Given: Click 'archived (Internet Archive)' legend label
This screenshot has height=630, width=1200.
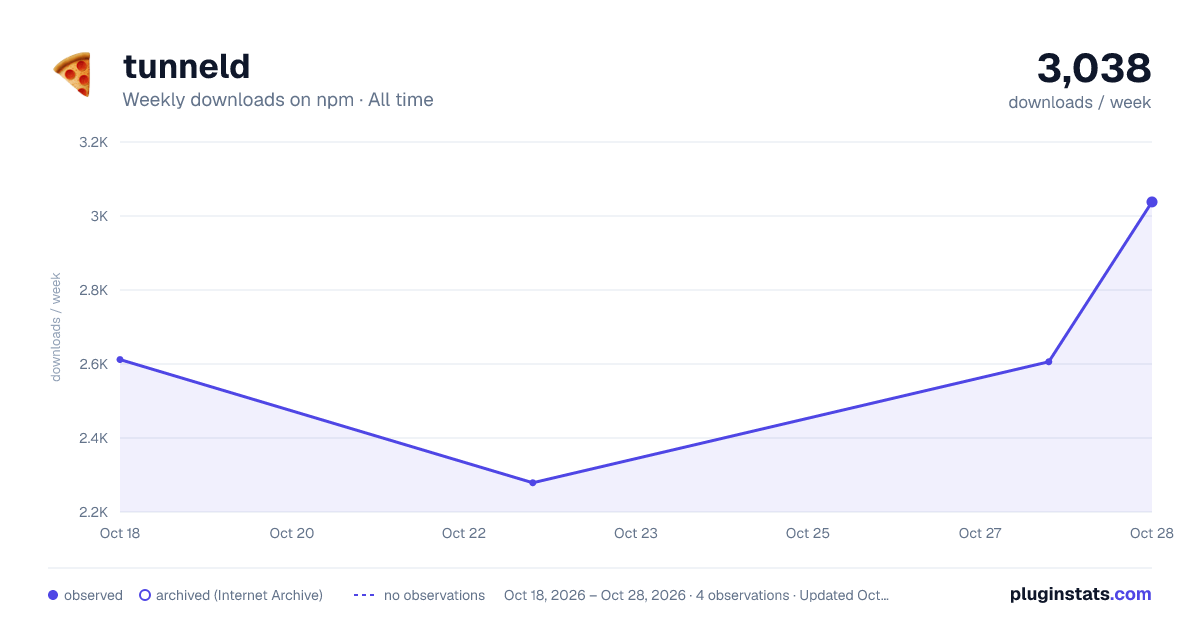Looking at the screenshot, I should [239, 595].
